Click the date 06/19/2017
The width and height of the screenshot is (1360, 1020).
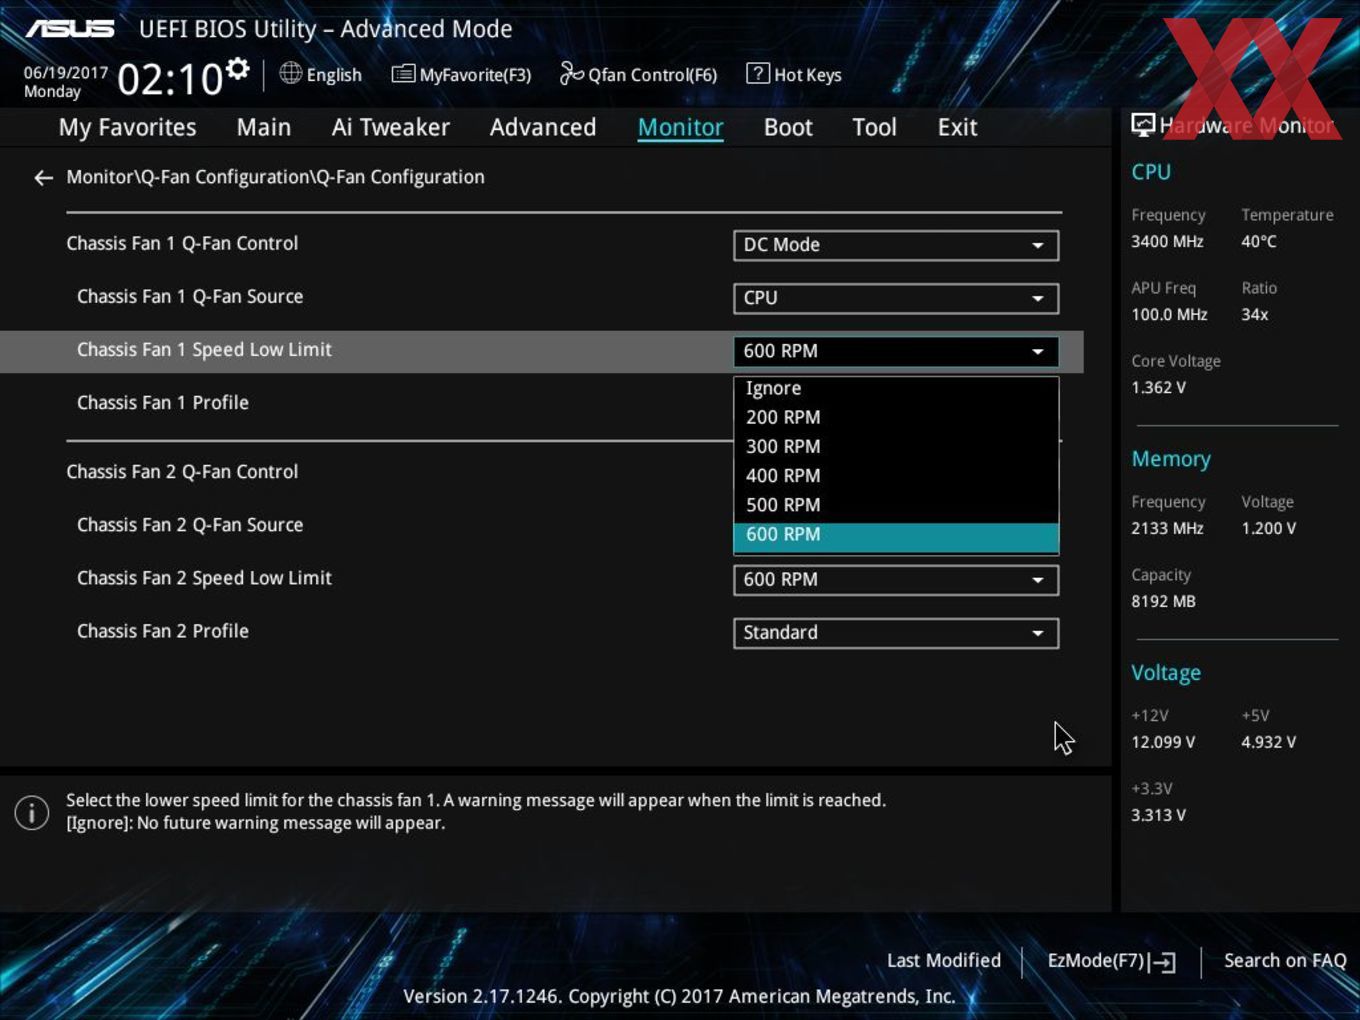[66, 73]
